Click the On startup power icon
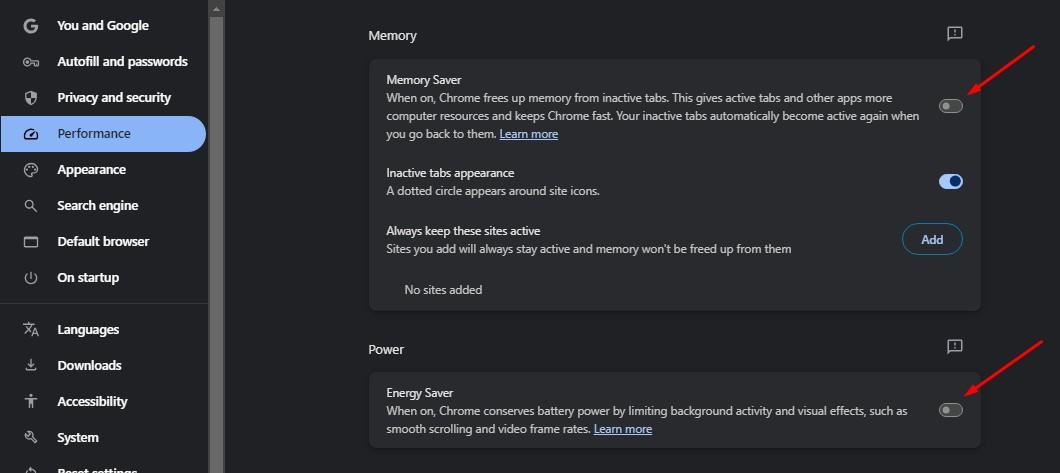Image resolution: width=1060 pixels, height=473 pixels. (31, 278)
